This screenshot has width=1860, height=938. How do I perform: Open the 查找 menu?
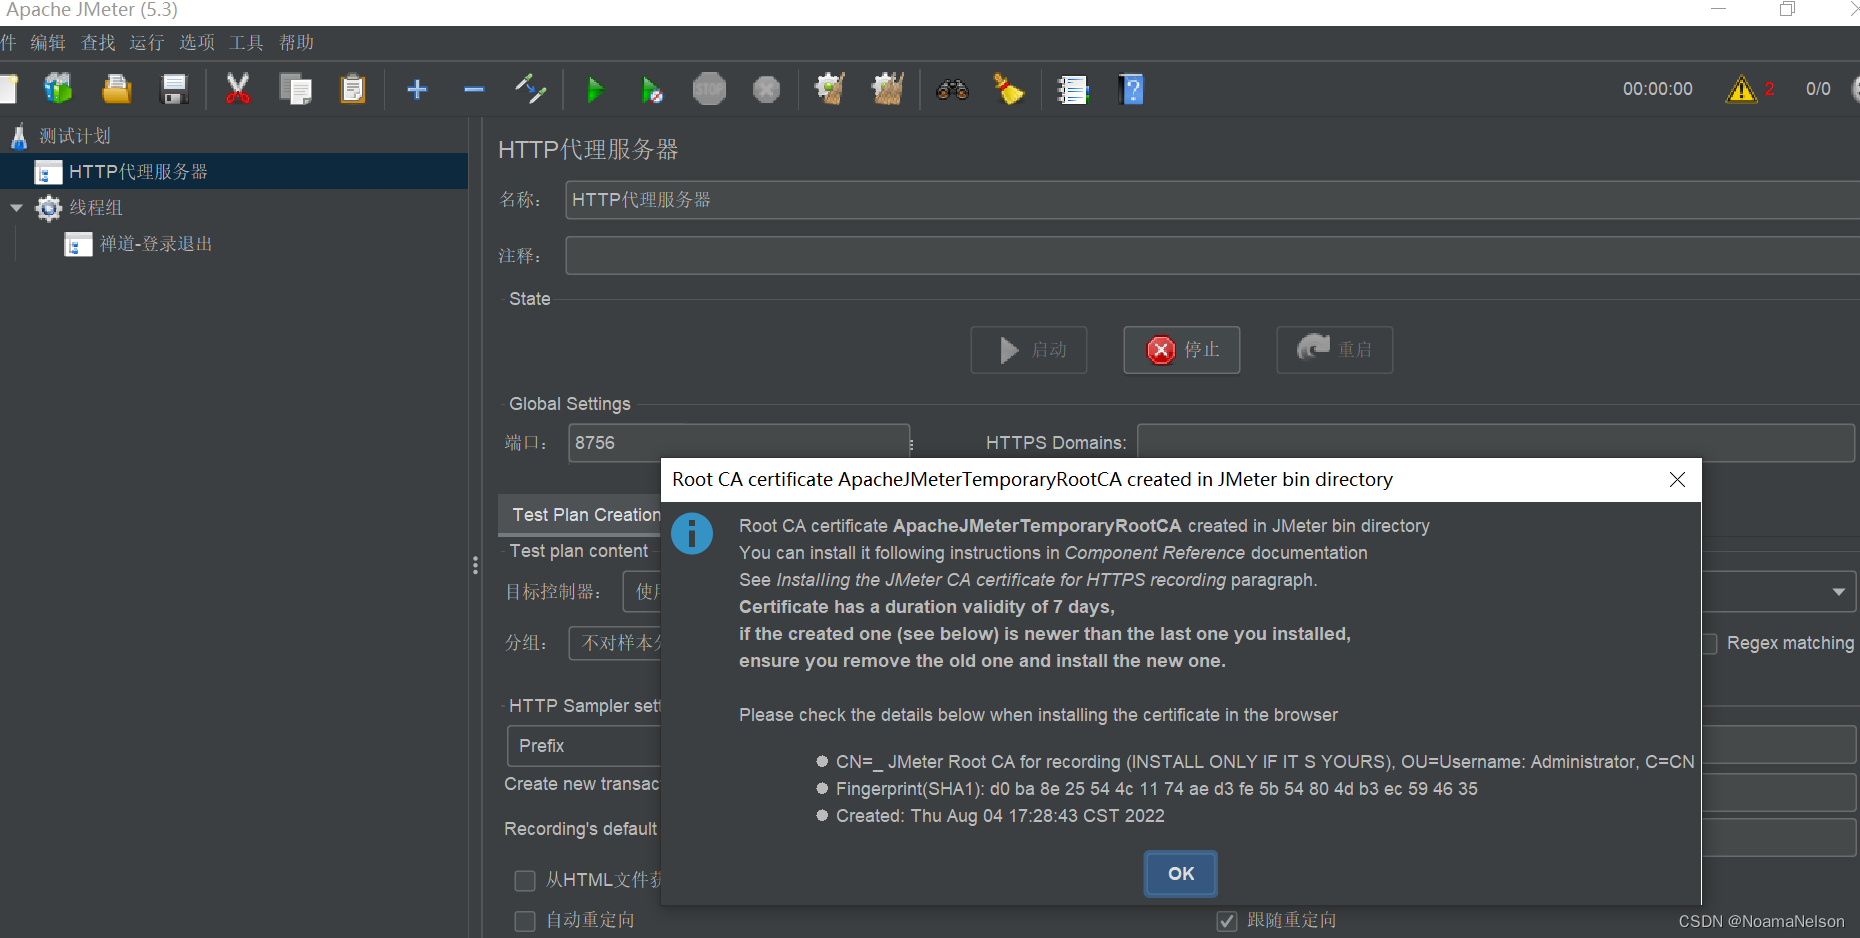[x=98, y=42]
